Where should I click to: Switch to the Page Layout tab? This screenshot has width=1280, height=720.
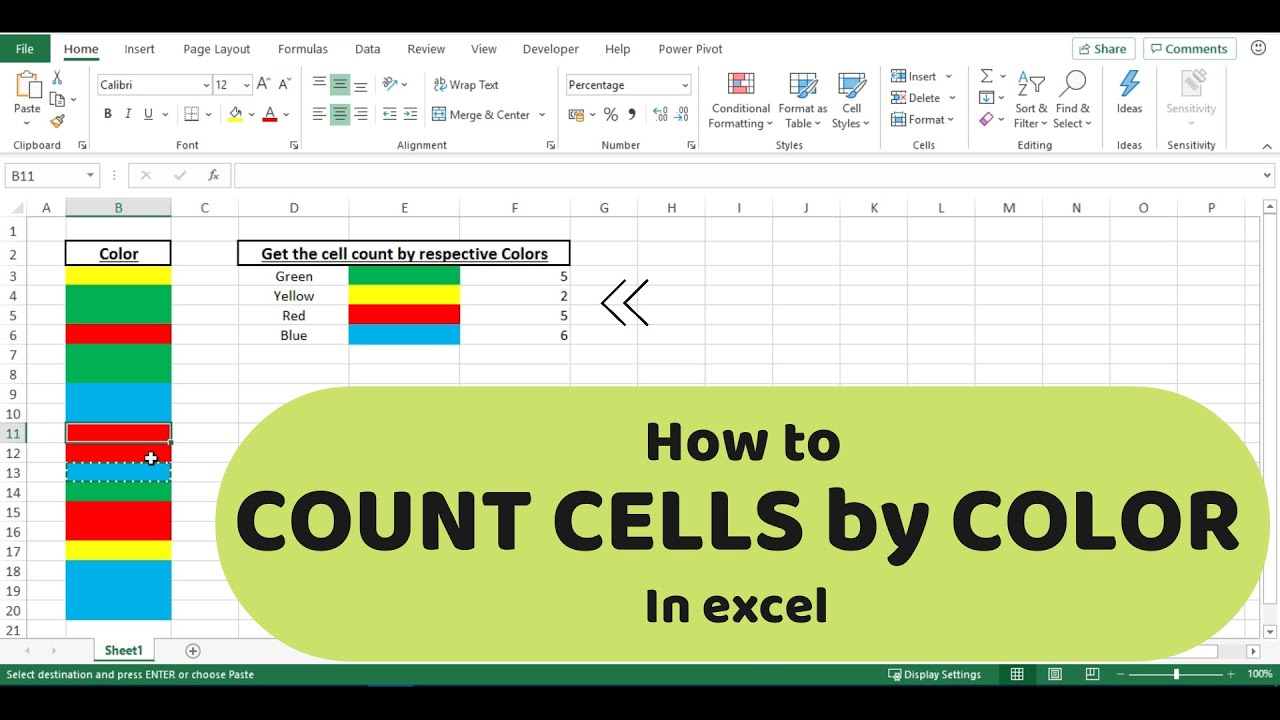point(217,49)
